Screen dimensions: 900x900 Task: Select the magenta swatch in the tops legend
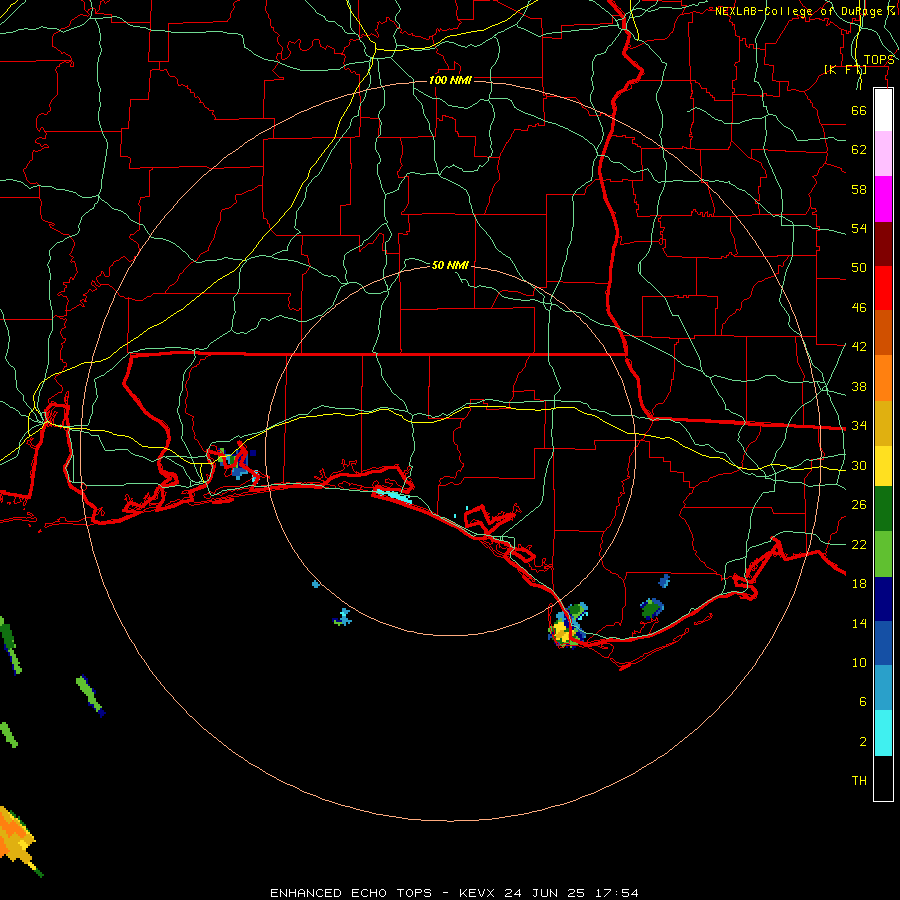[x=883, y=199]
